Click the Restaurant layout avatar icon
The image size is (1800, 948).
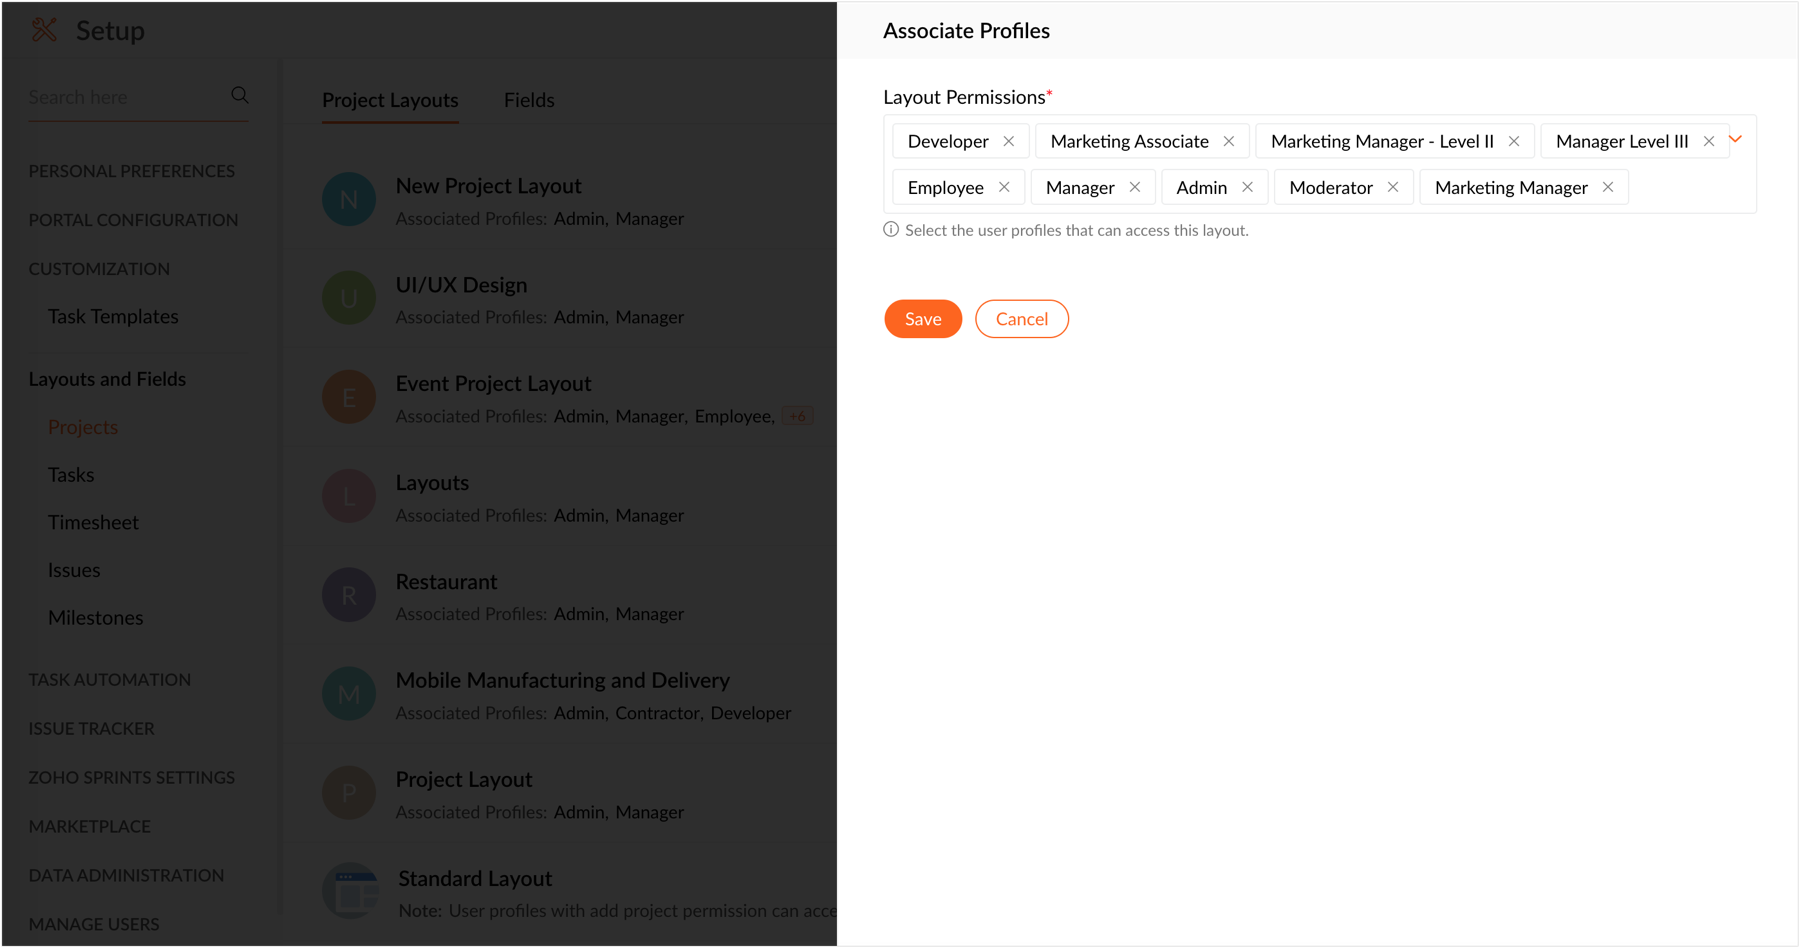point(349,595)
